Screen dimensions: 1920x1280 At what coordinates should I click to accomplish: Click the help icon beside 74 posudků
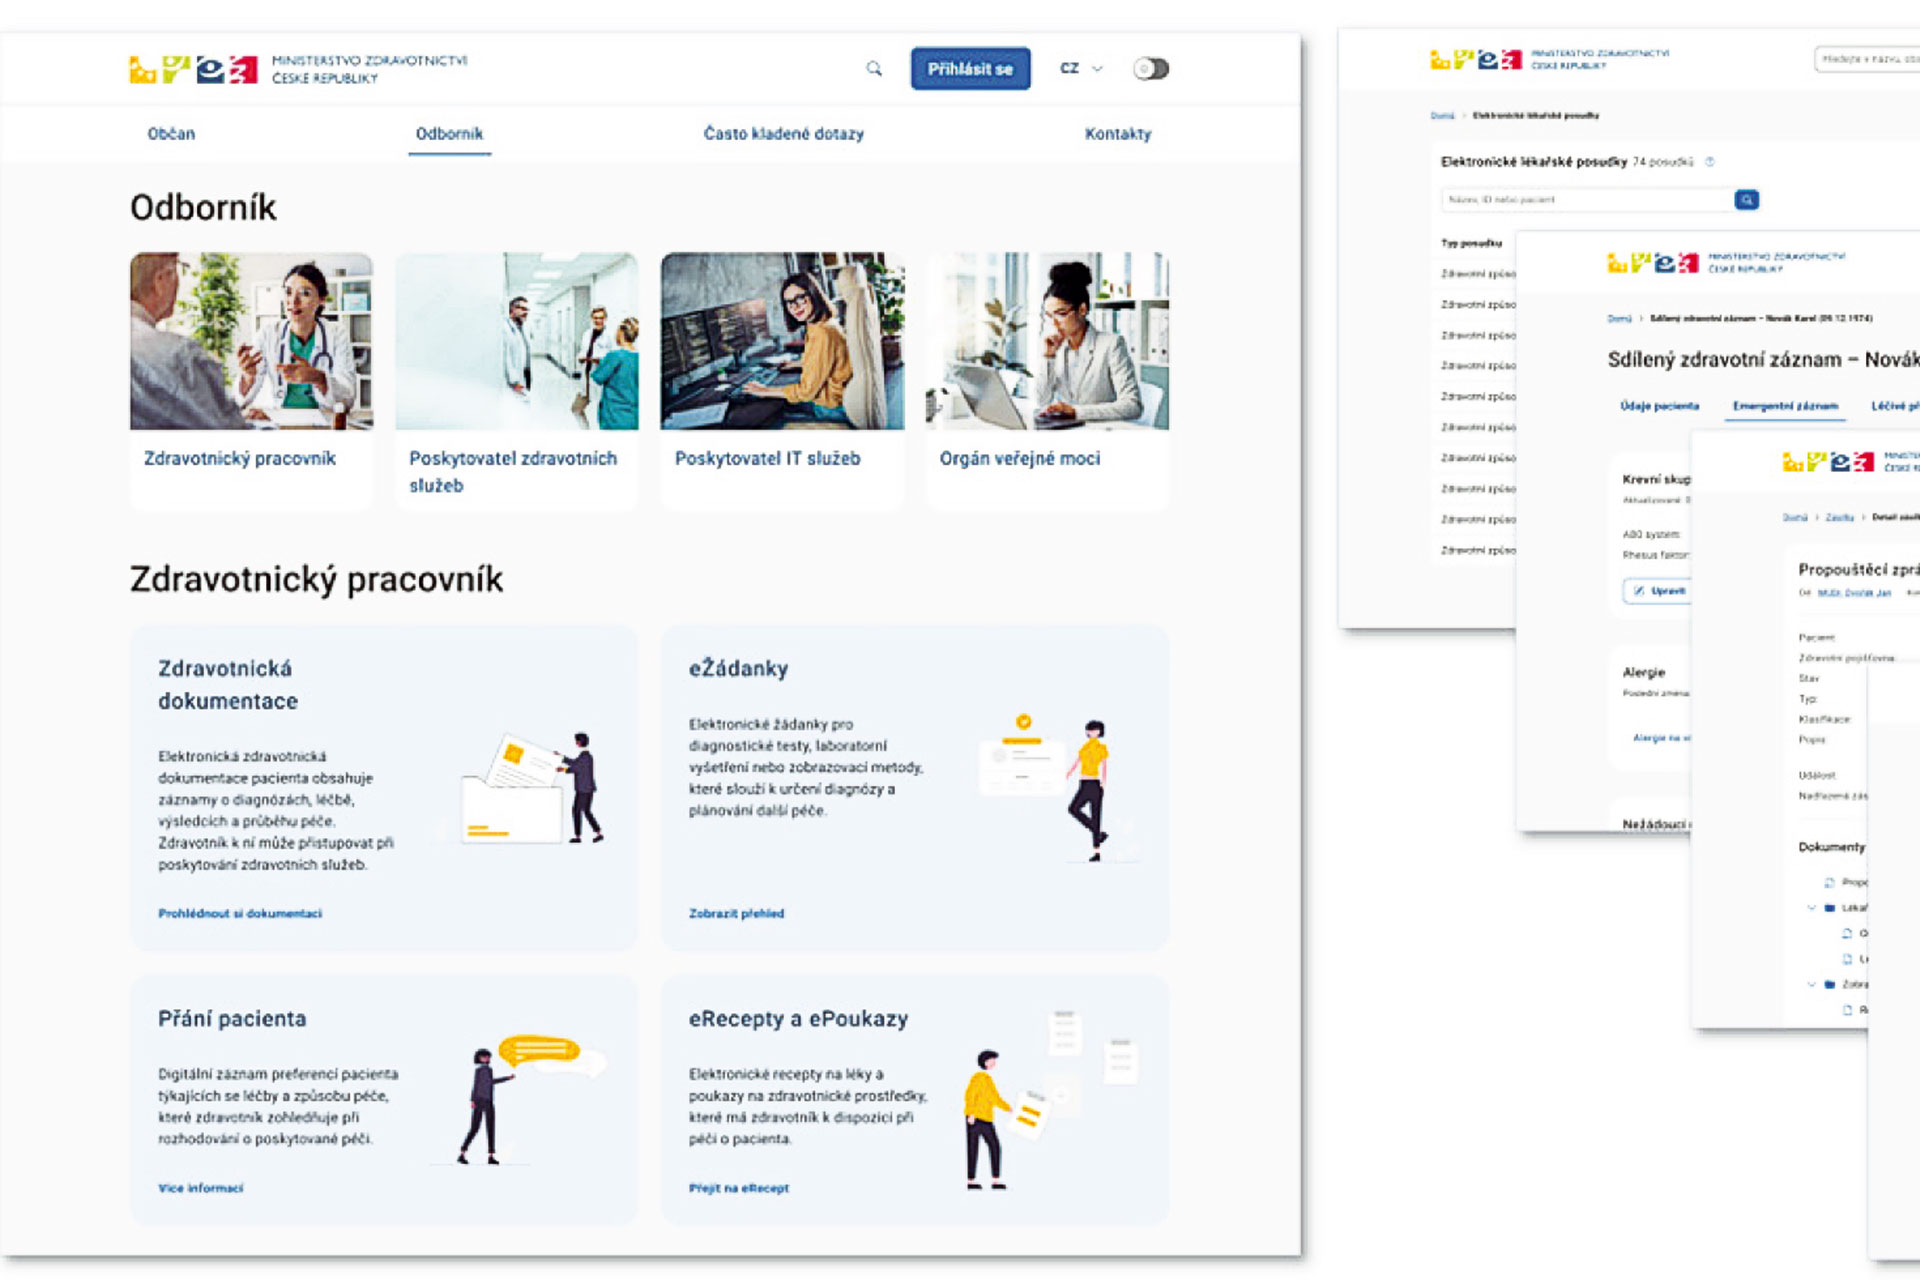click(x=1710, y=162)
